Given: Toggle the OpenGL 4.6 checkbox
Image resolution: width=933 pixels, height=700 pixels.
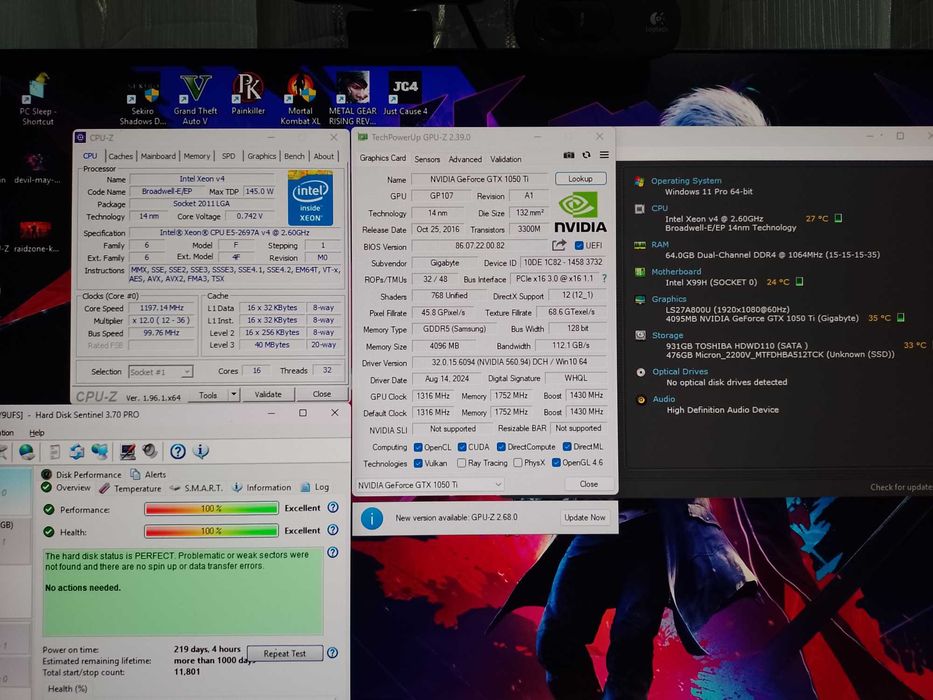Looking at the screenshot, I should (556, 462).
